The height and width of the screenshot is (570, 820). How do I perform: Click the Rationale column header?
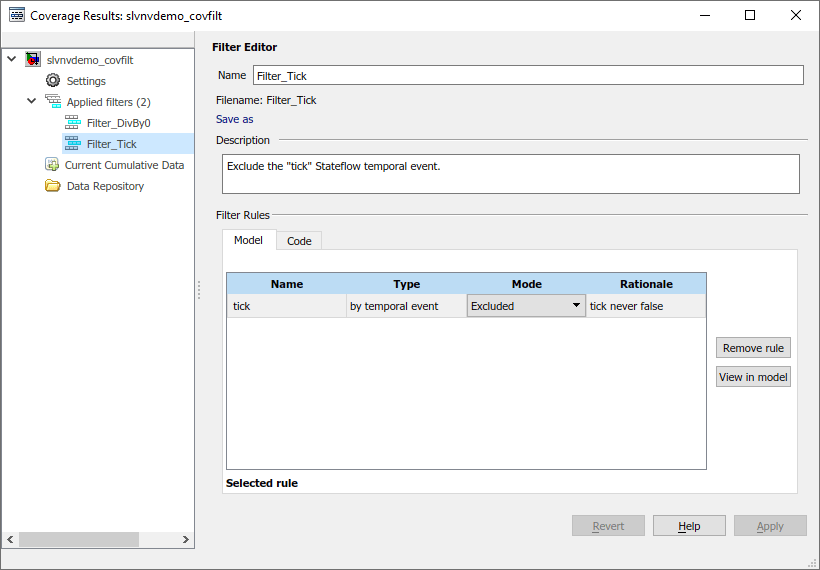(x=646, y=284)
